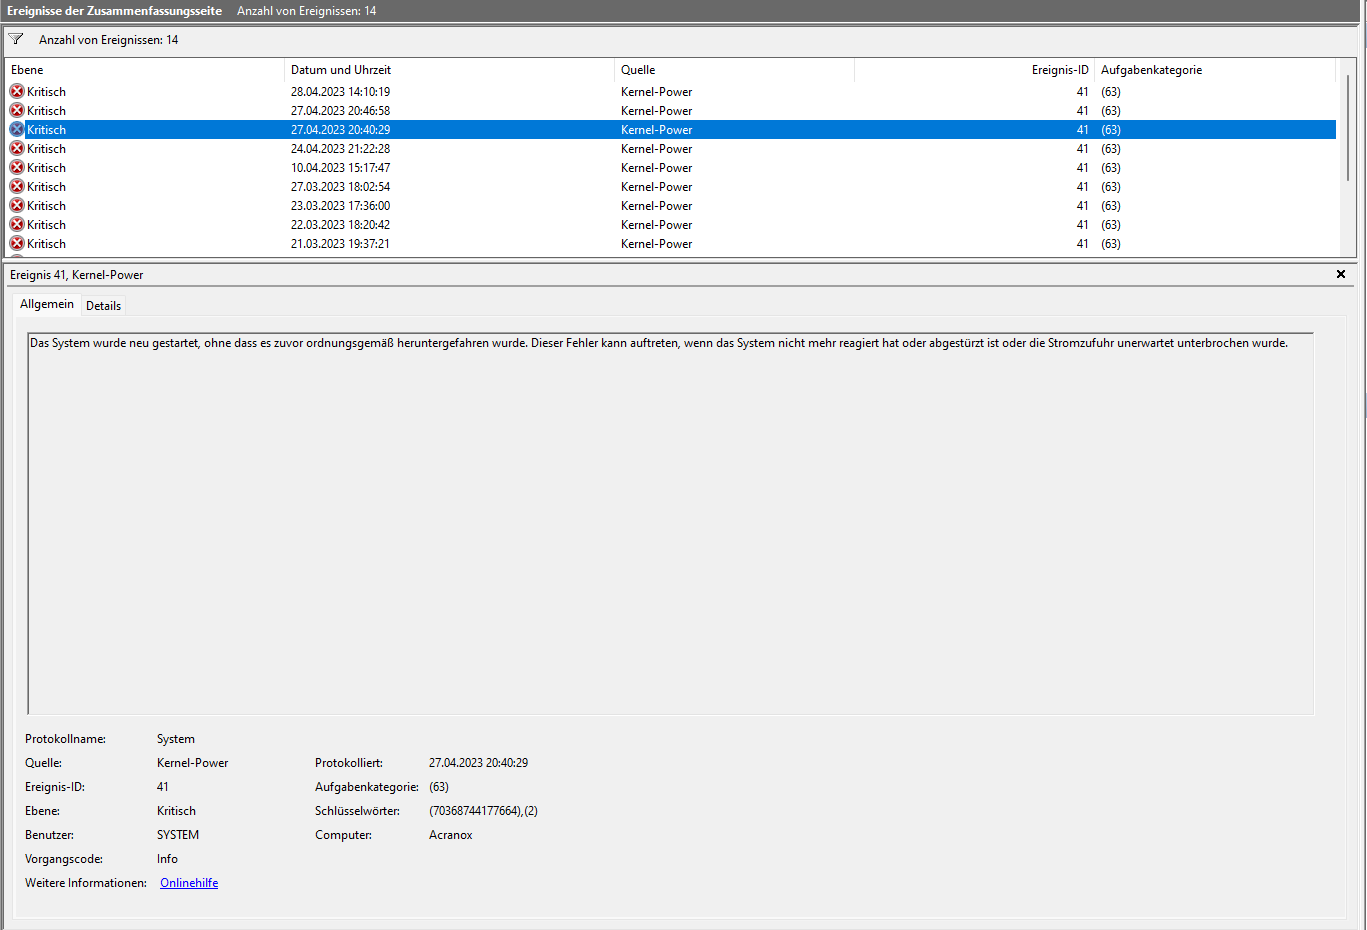Image resolution: width=1367 pixels, height=930 pixels.
Task: Click into the event description text box
Action: (x=670, y=524)
